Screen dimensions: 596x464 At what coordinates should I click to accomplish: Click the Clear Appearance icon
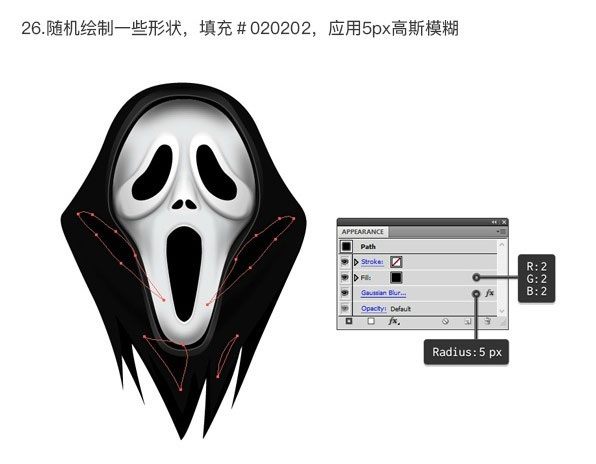pyautogui.click(x=445, y=321)
